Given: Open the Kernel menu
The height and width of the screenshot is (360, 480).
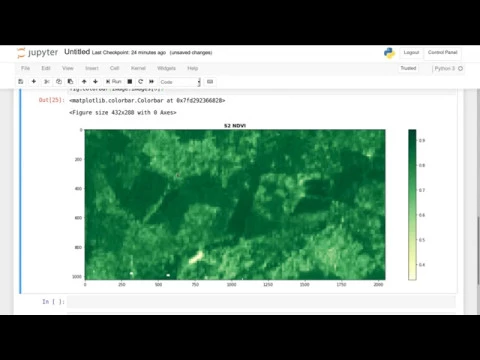Looking at the screenshot, I should point(138,68).
